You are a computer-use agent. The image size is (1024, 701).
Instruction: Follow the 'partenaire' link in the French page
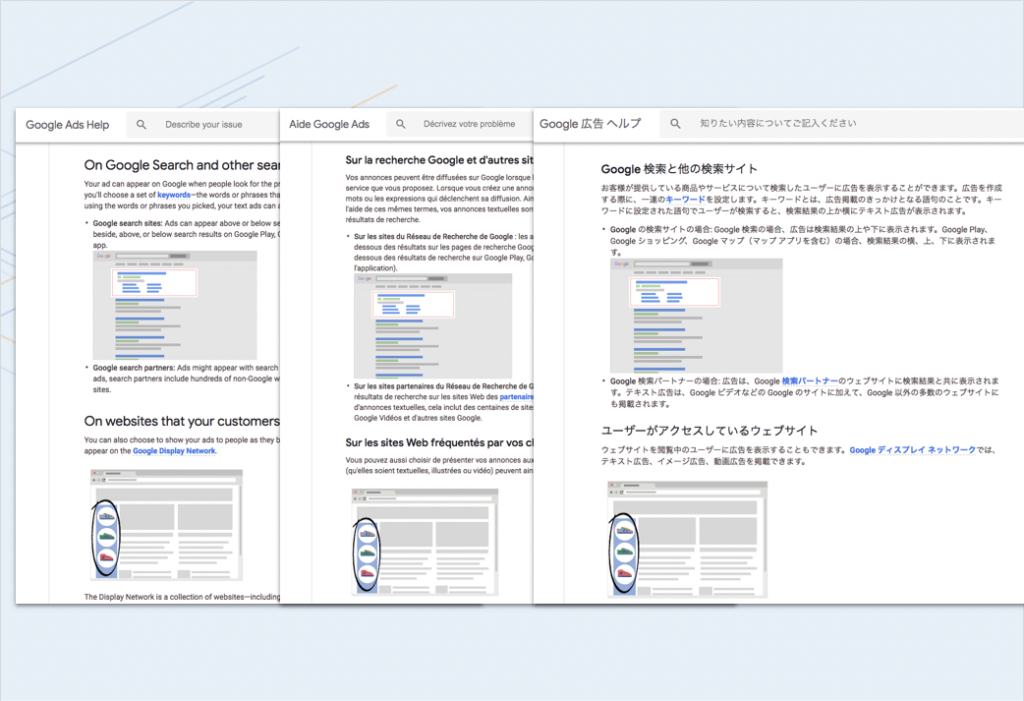click(x=517, y=397)
